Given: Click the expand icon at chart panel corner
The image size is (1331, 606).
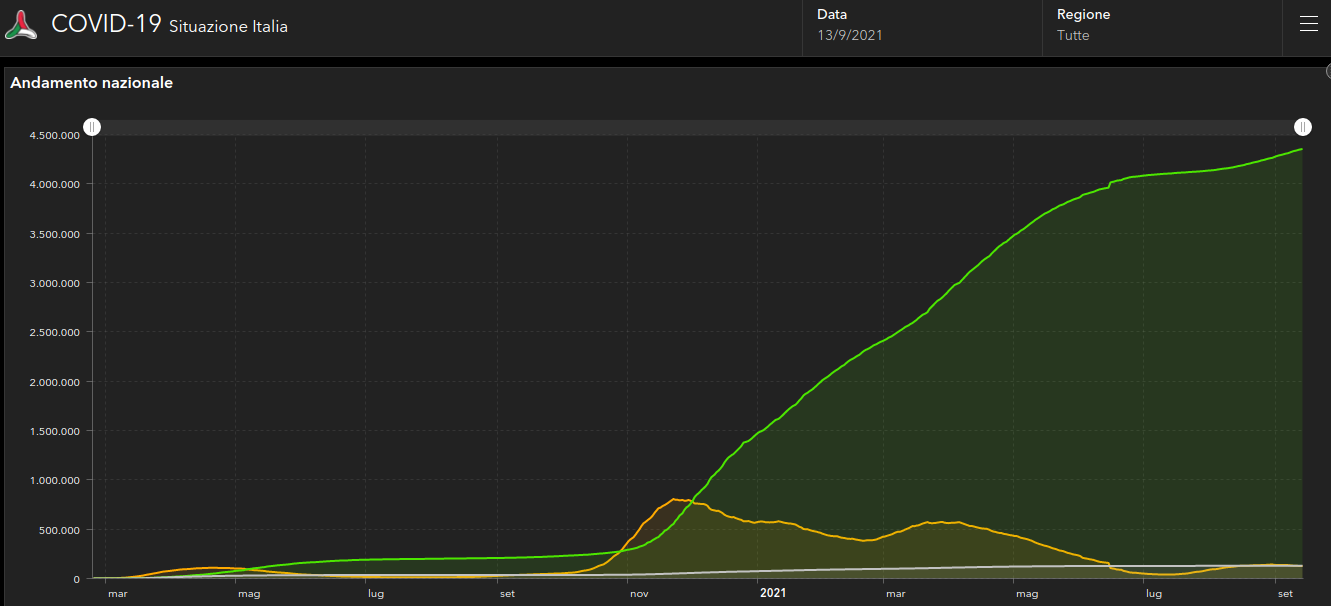Looking at the screenshot, I should click(x=1327, y=71).
